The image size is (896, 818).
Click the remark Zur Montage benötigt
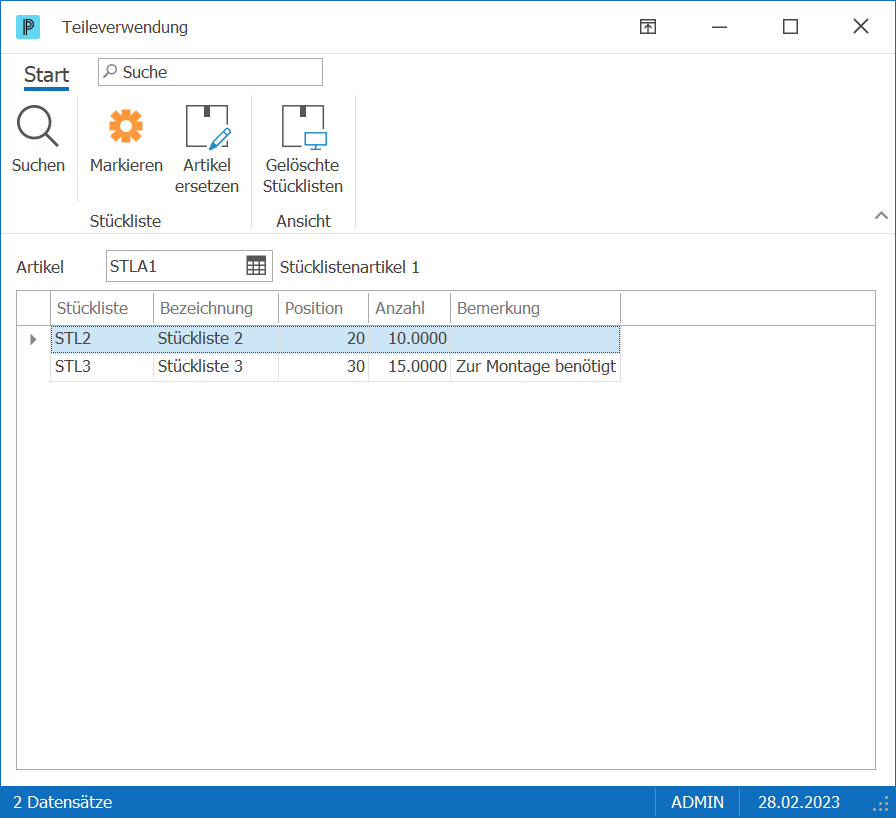pos(535,367)
